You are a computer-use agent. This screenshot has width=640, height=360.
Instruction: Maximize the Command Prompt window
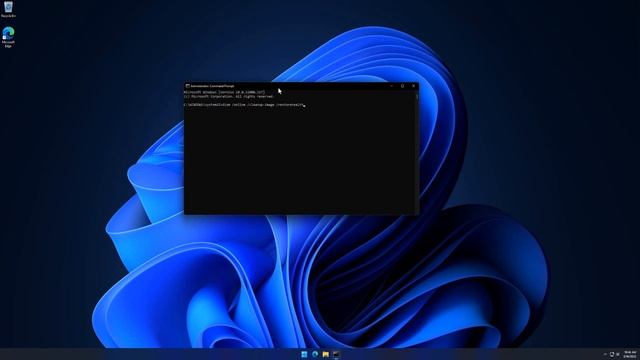click(x=402, y=86)
